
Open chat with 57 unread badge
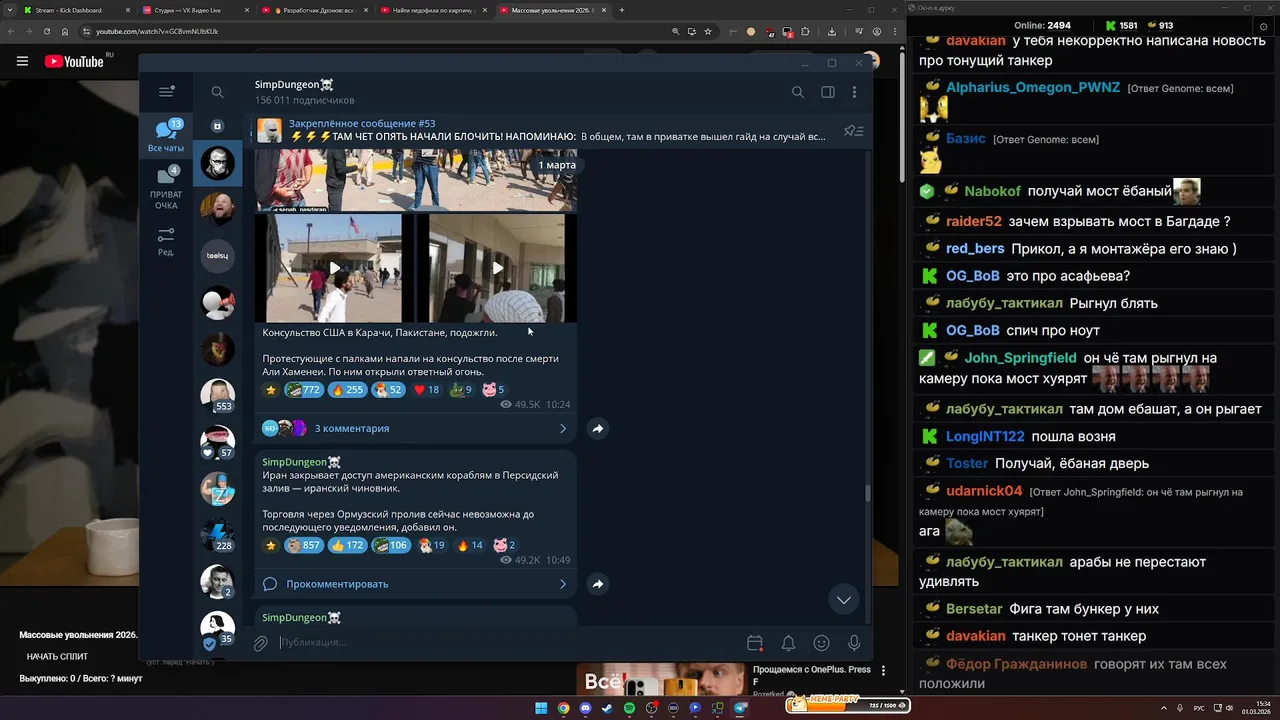pyautogui.click(x=217, y=442)
